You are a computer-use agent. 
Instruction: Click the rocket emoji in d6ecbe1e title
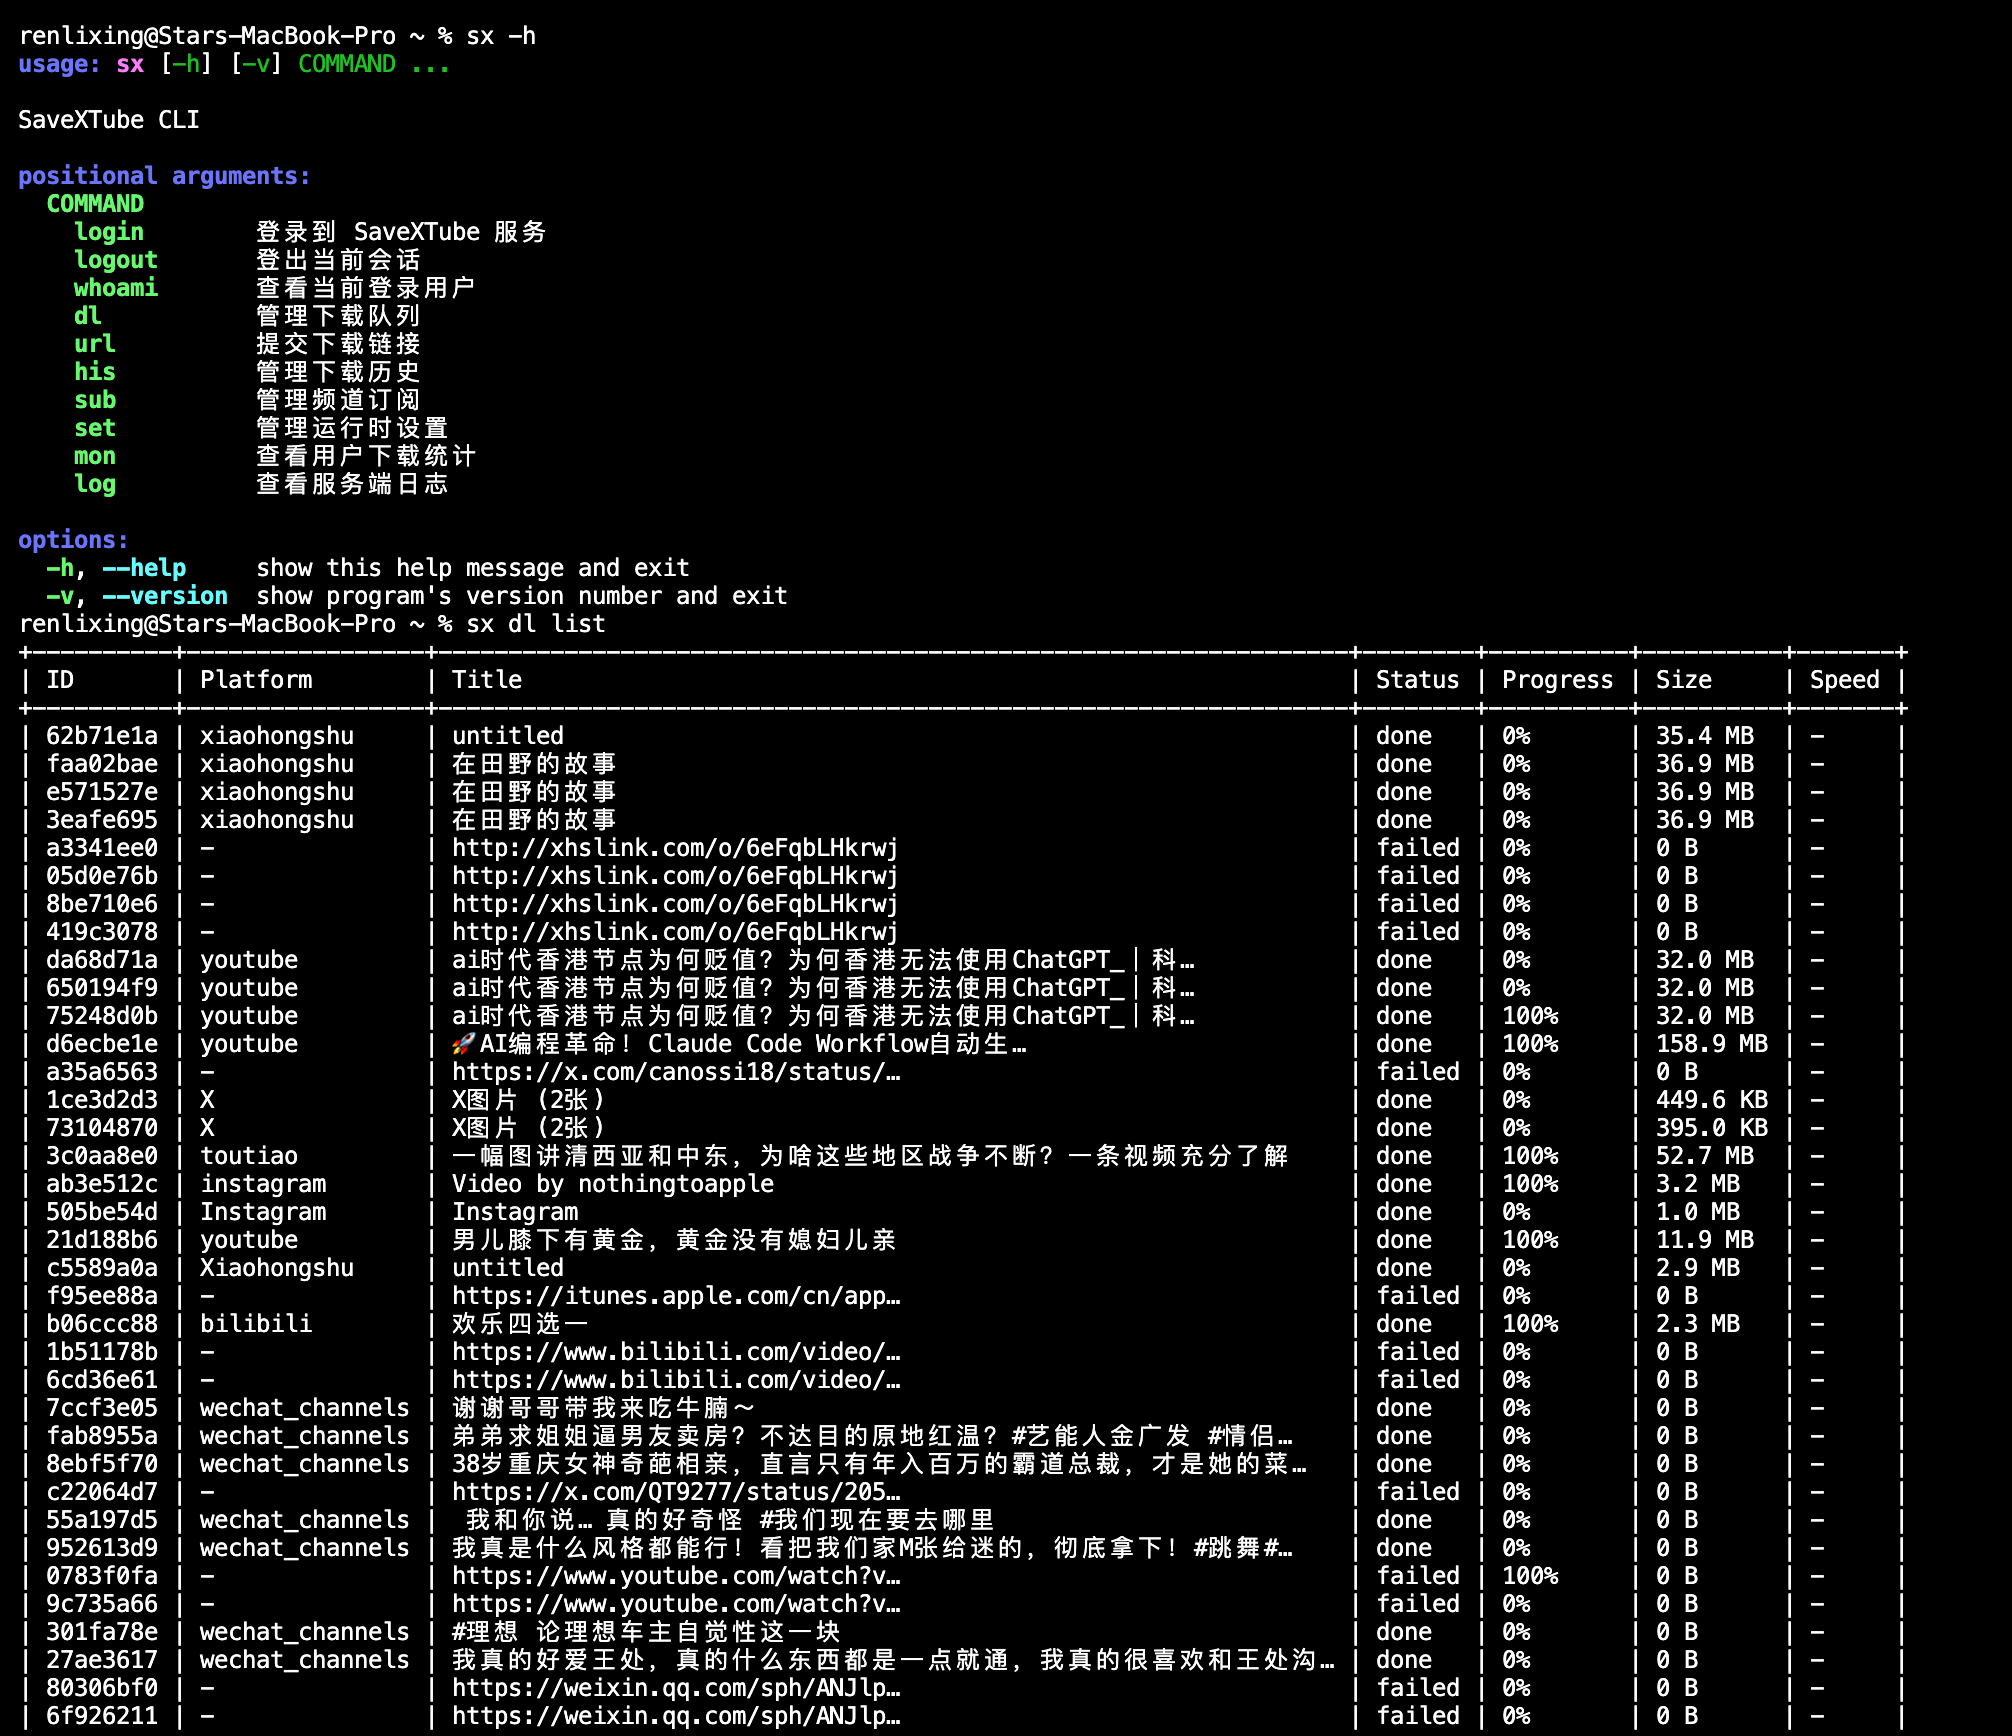pyautogui.click(x=463, y=1044)
